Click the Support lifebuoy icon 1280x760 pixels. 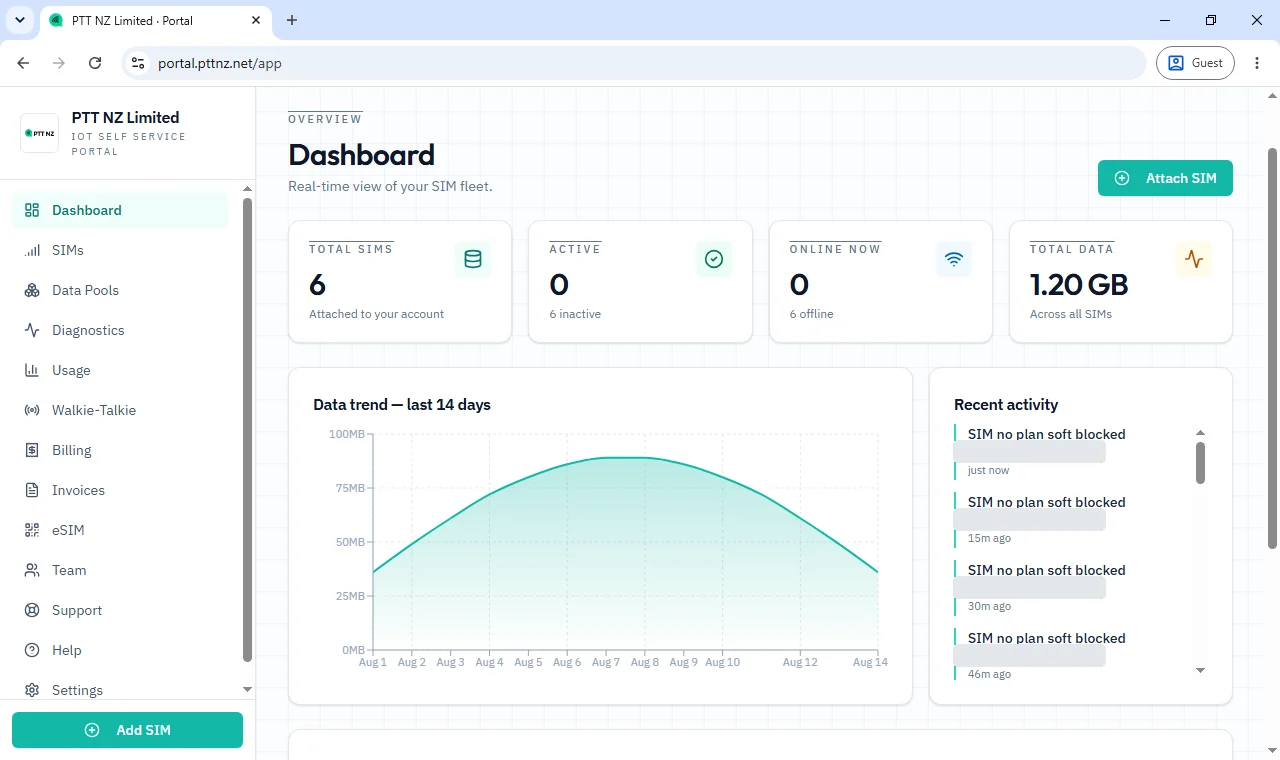(32, 610)
